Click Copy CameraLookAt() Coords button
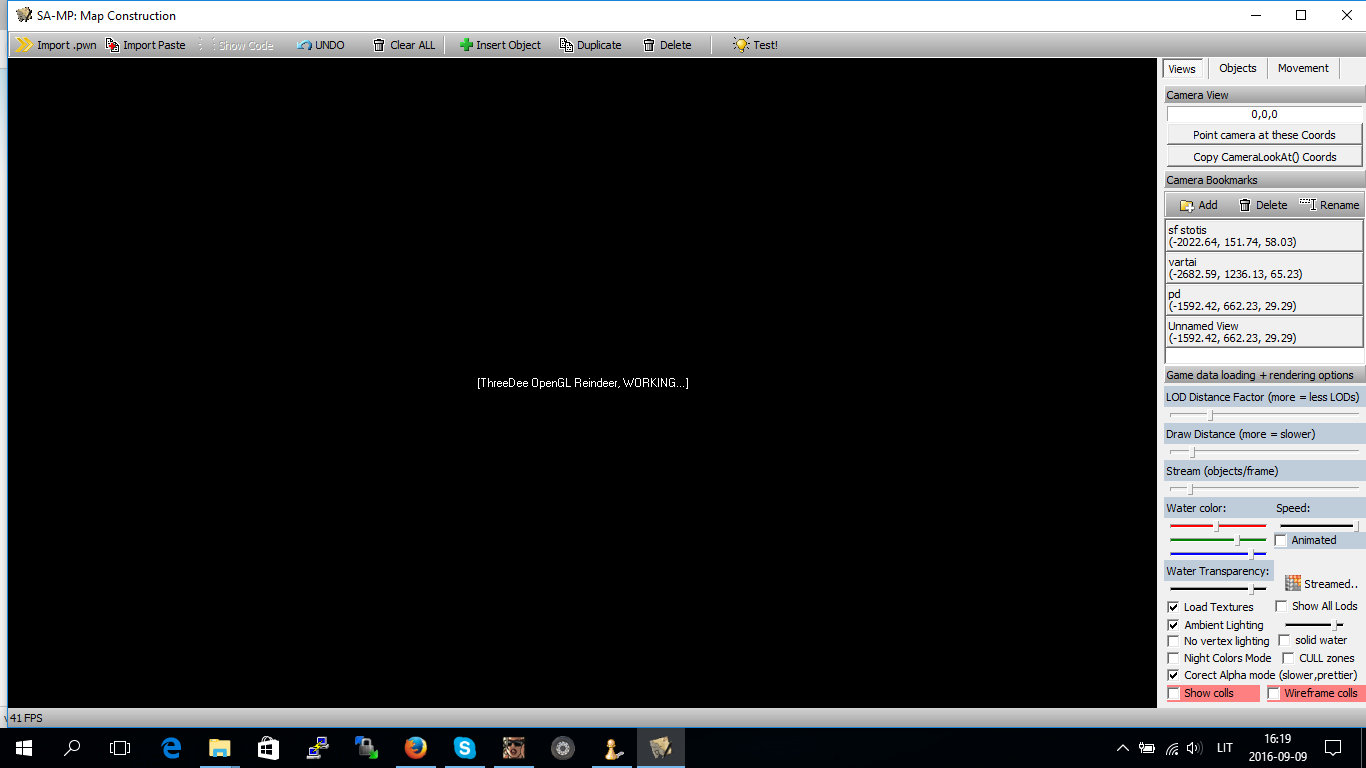Screen dimensions: 1366x768 (1264, 157)
